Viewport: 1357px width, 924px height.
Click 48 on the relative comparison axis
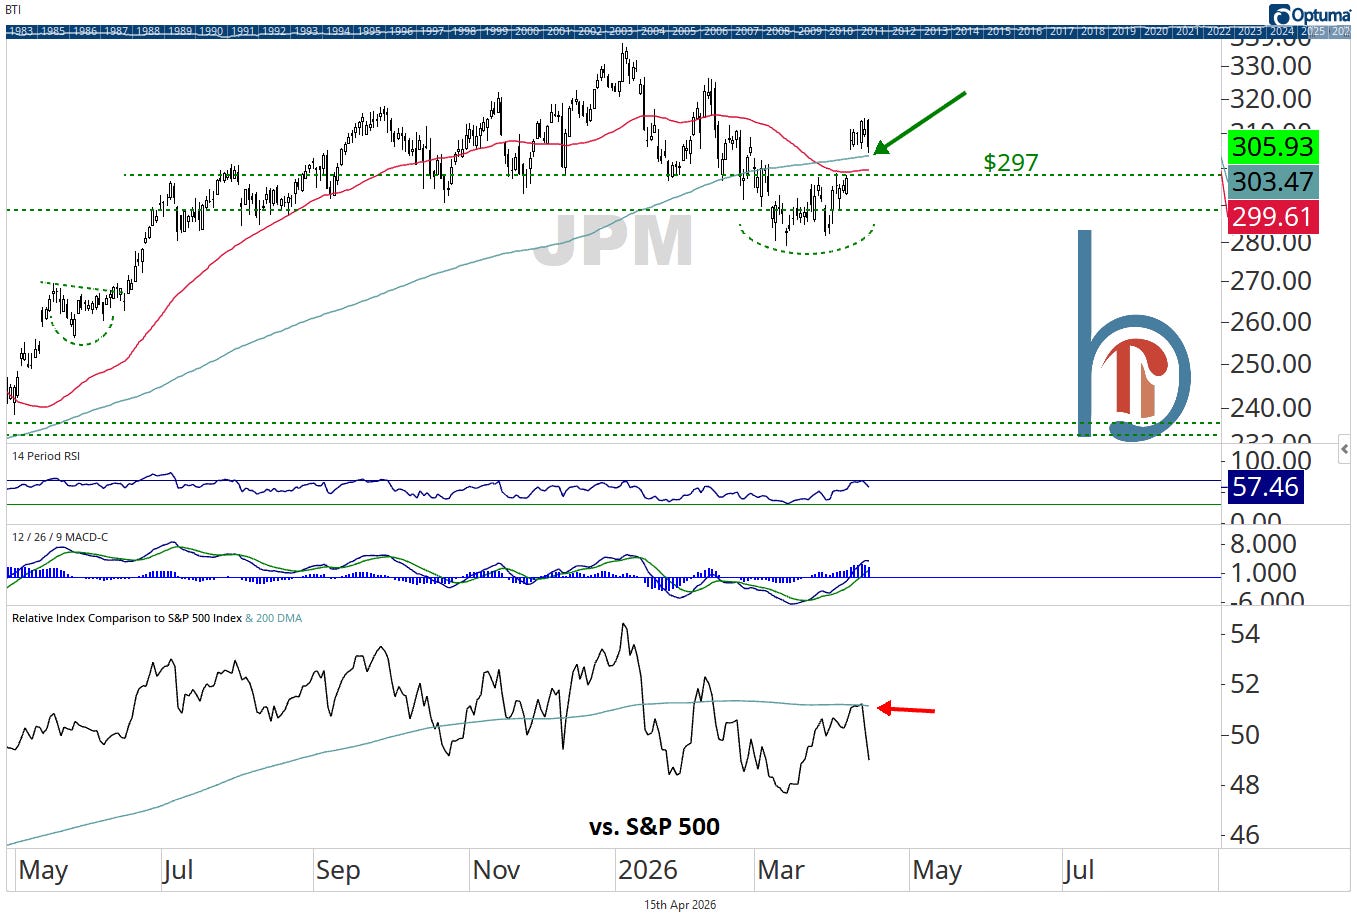[1245, 785]
